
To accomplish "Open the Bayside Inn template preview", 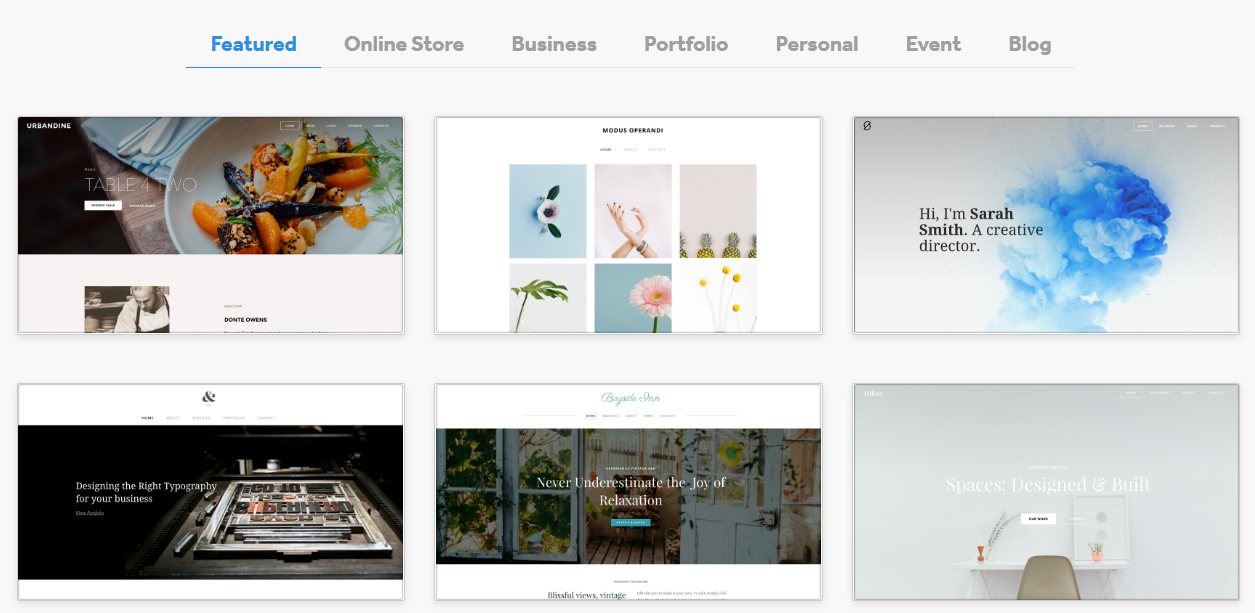I will 628,492.
